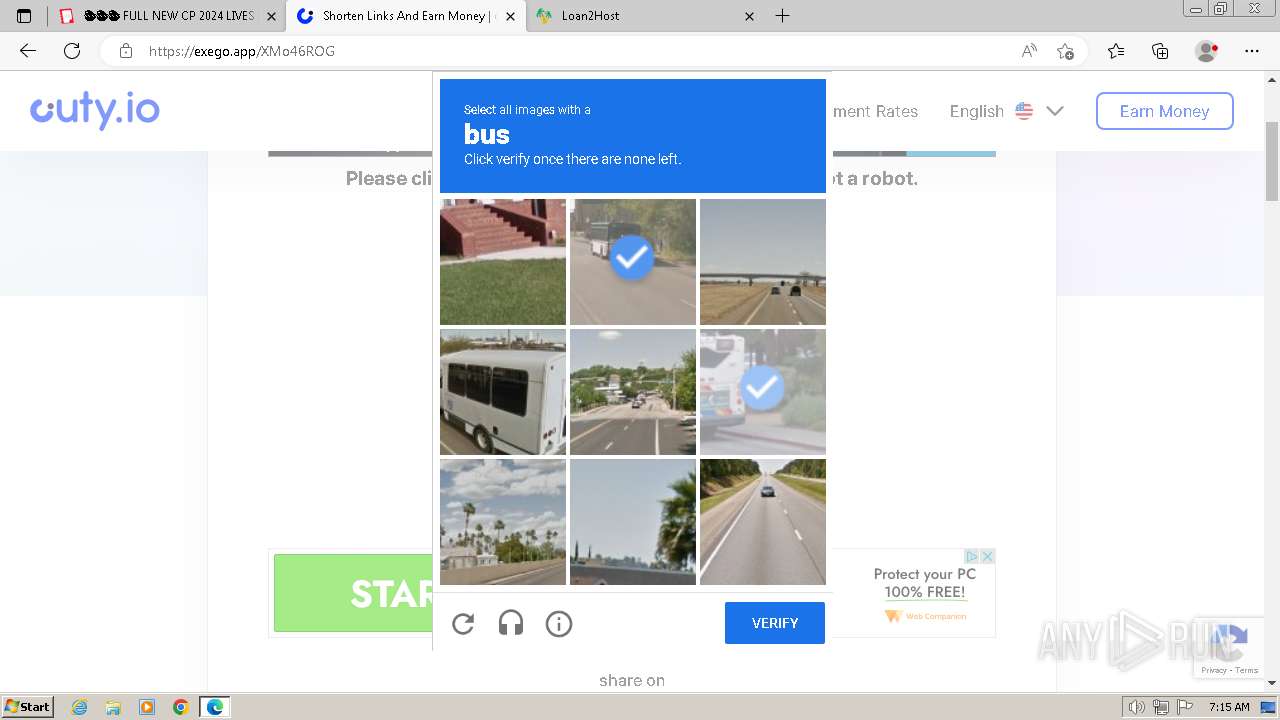The width and height of the screenshot is (1280, 720).
Task: Open the Collections icon
Action: coord(1160,51)
